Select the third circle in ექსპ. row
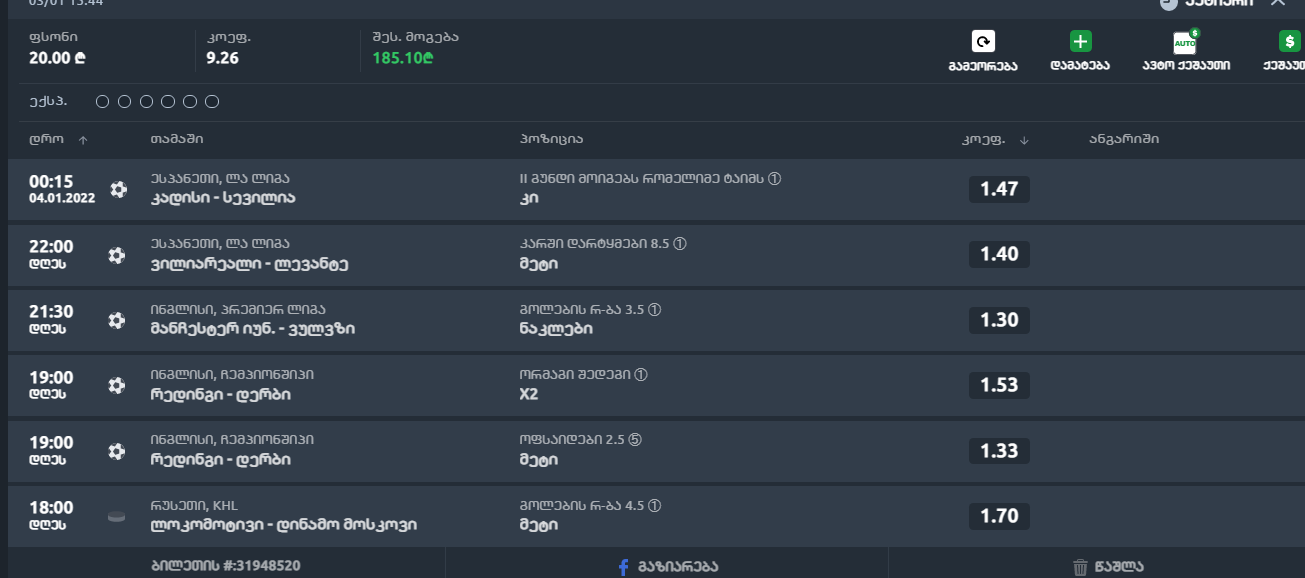The image size is (1305, 578). coord(146,101)
